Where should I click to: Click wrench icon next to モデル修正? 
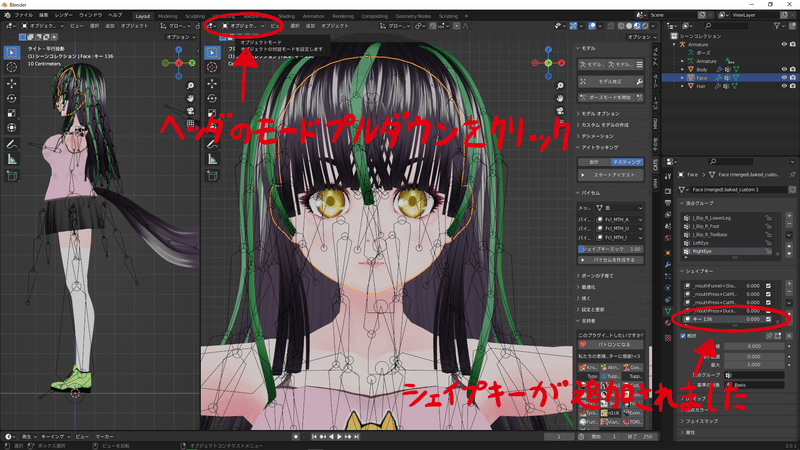tap(639, 82)
